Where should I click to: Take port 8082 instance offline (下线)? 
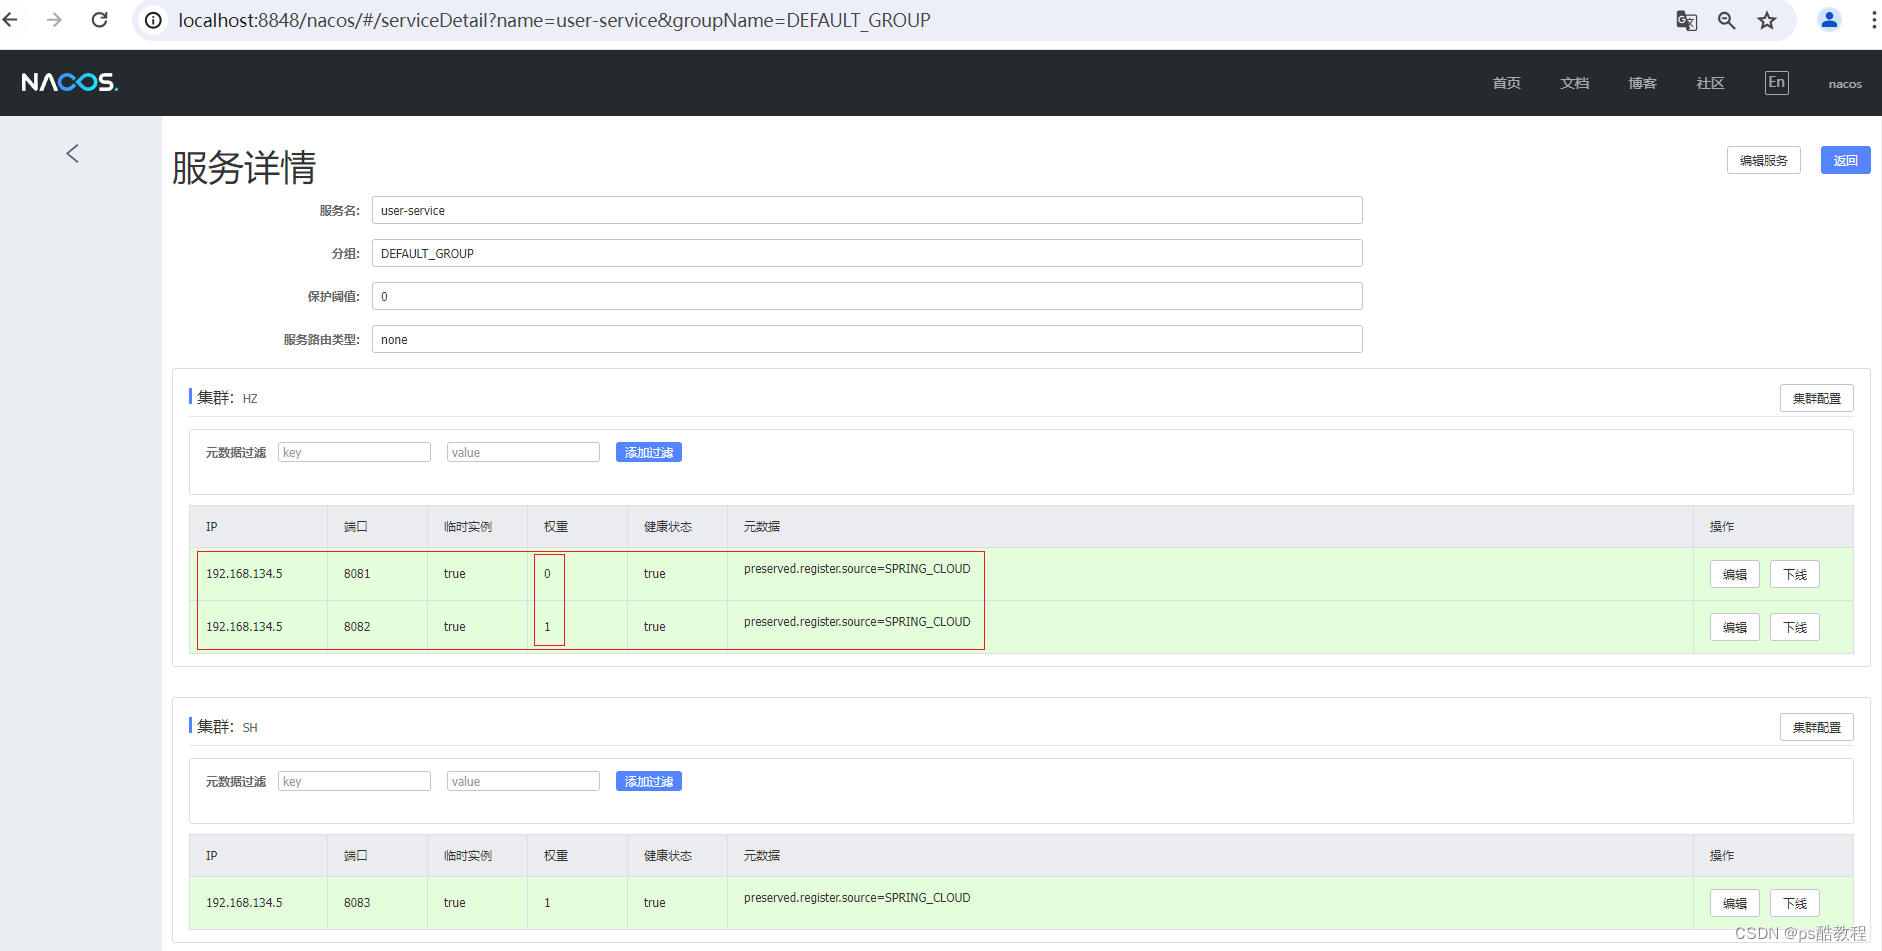[1794, 627]
